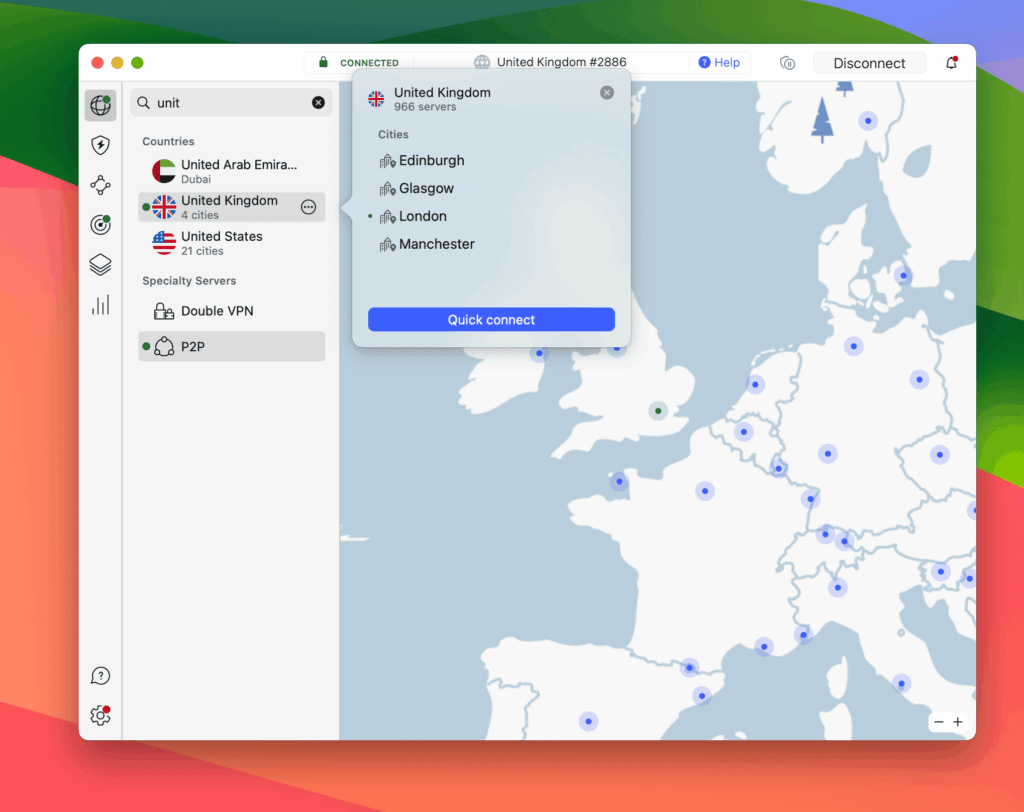
Task: Choose Edinburgh in the cities list
Action: tap(431, 160)
